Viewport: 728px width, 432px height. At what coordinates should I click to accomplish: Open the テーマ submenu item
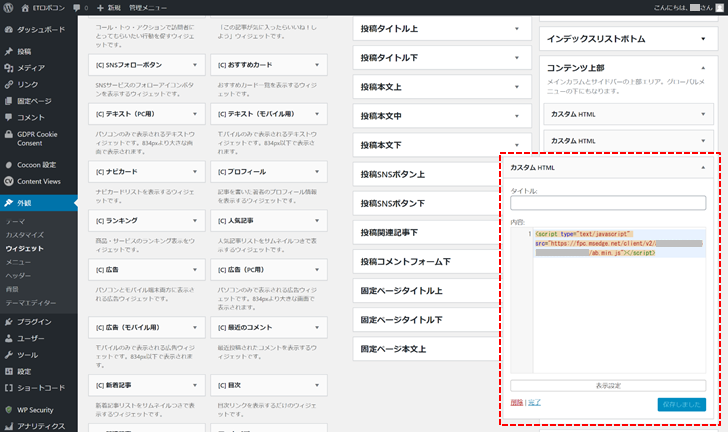point(15,222)
